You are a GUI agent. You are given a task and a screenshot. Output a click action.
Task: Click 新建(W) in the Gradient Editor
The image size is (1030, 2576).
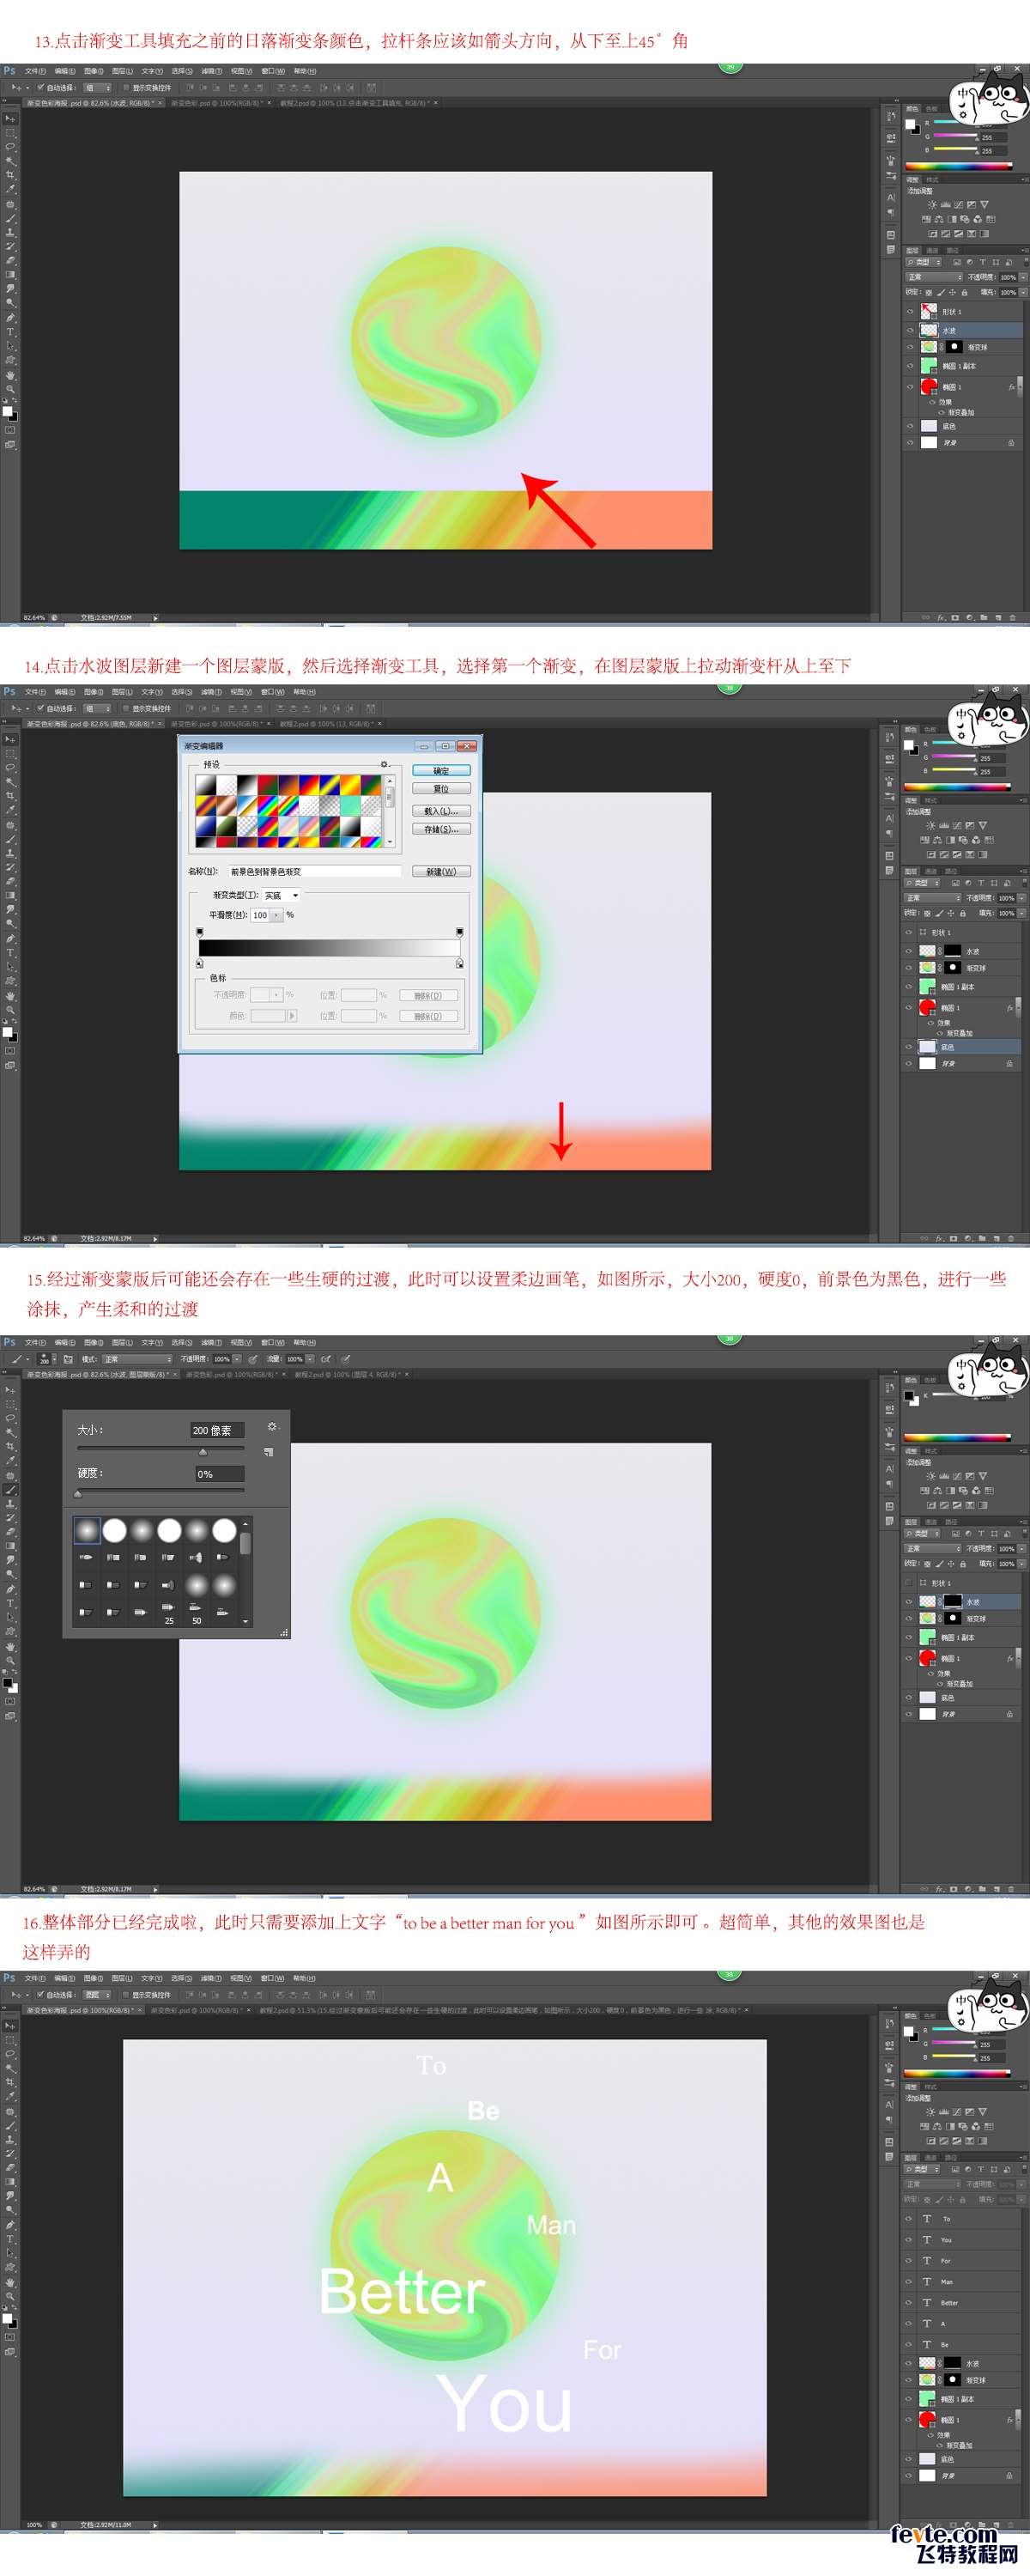441,871
